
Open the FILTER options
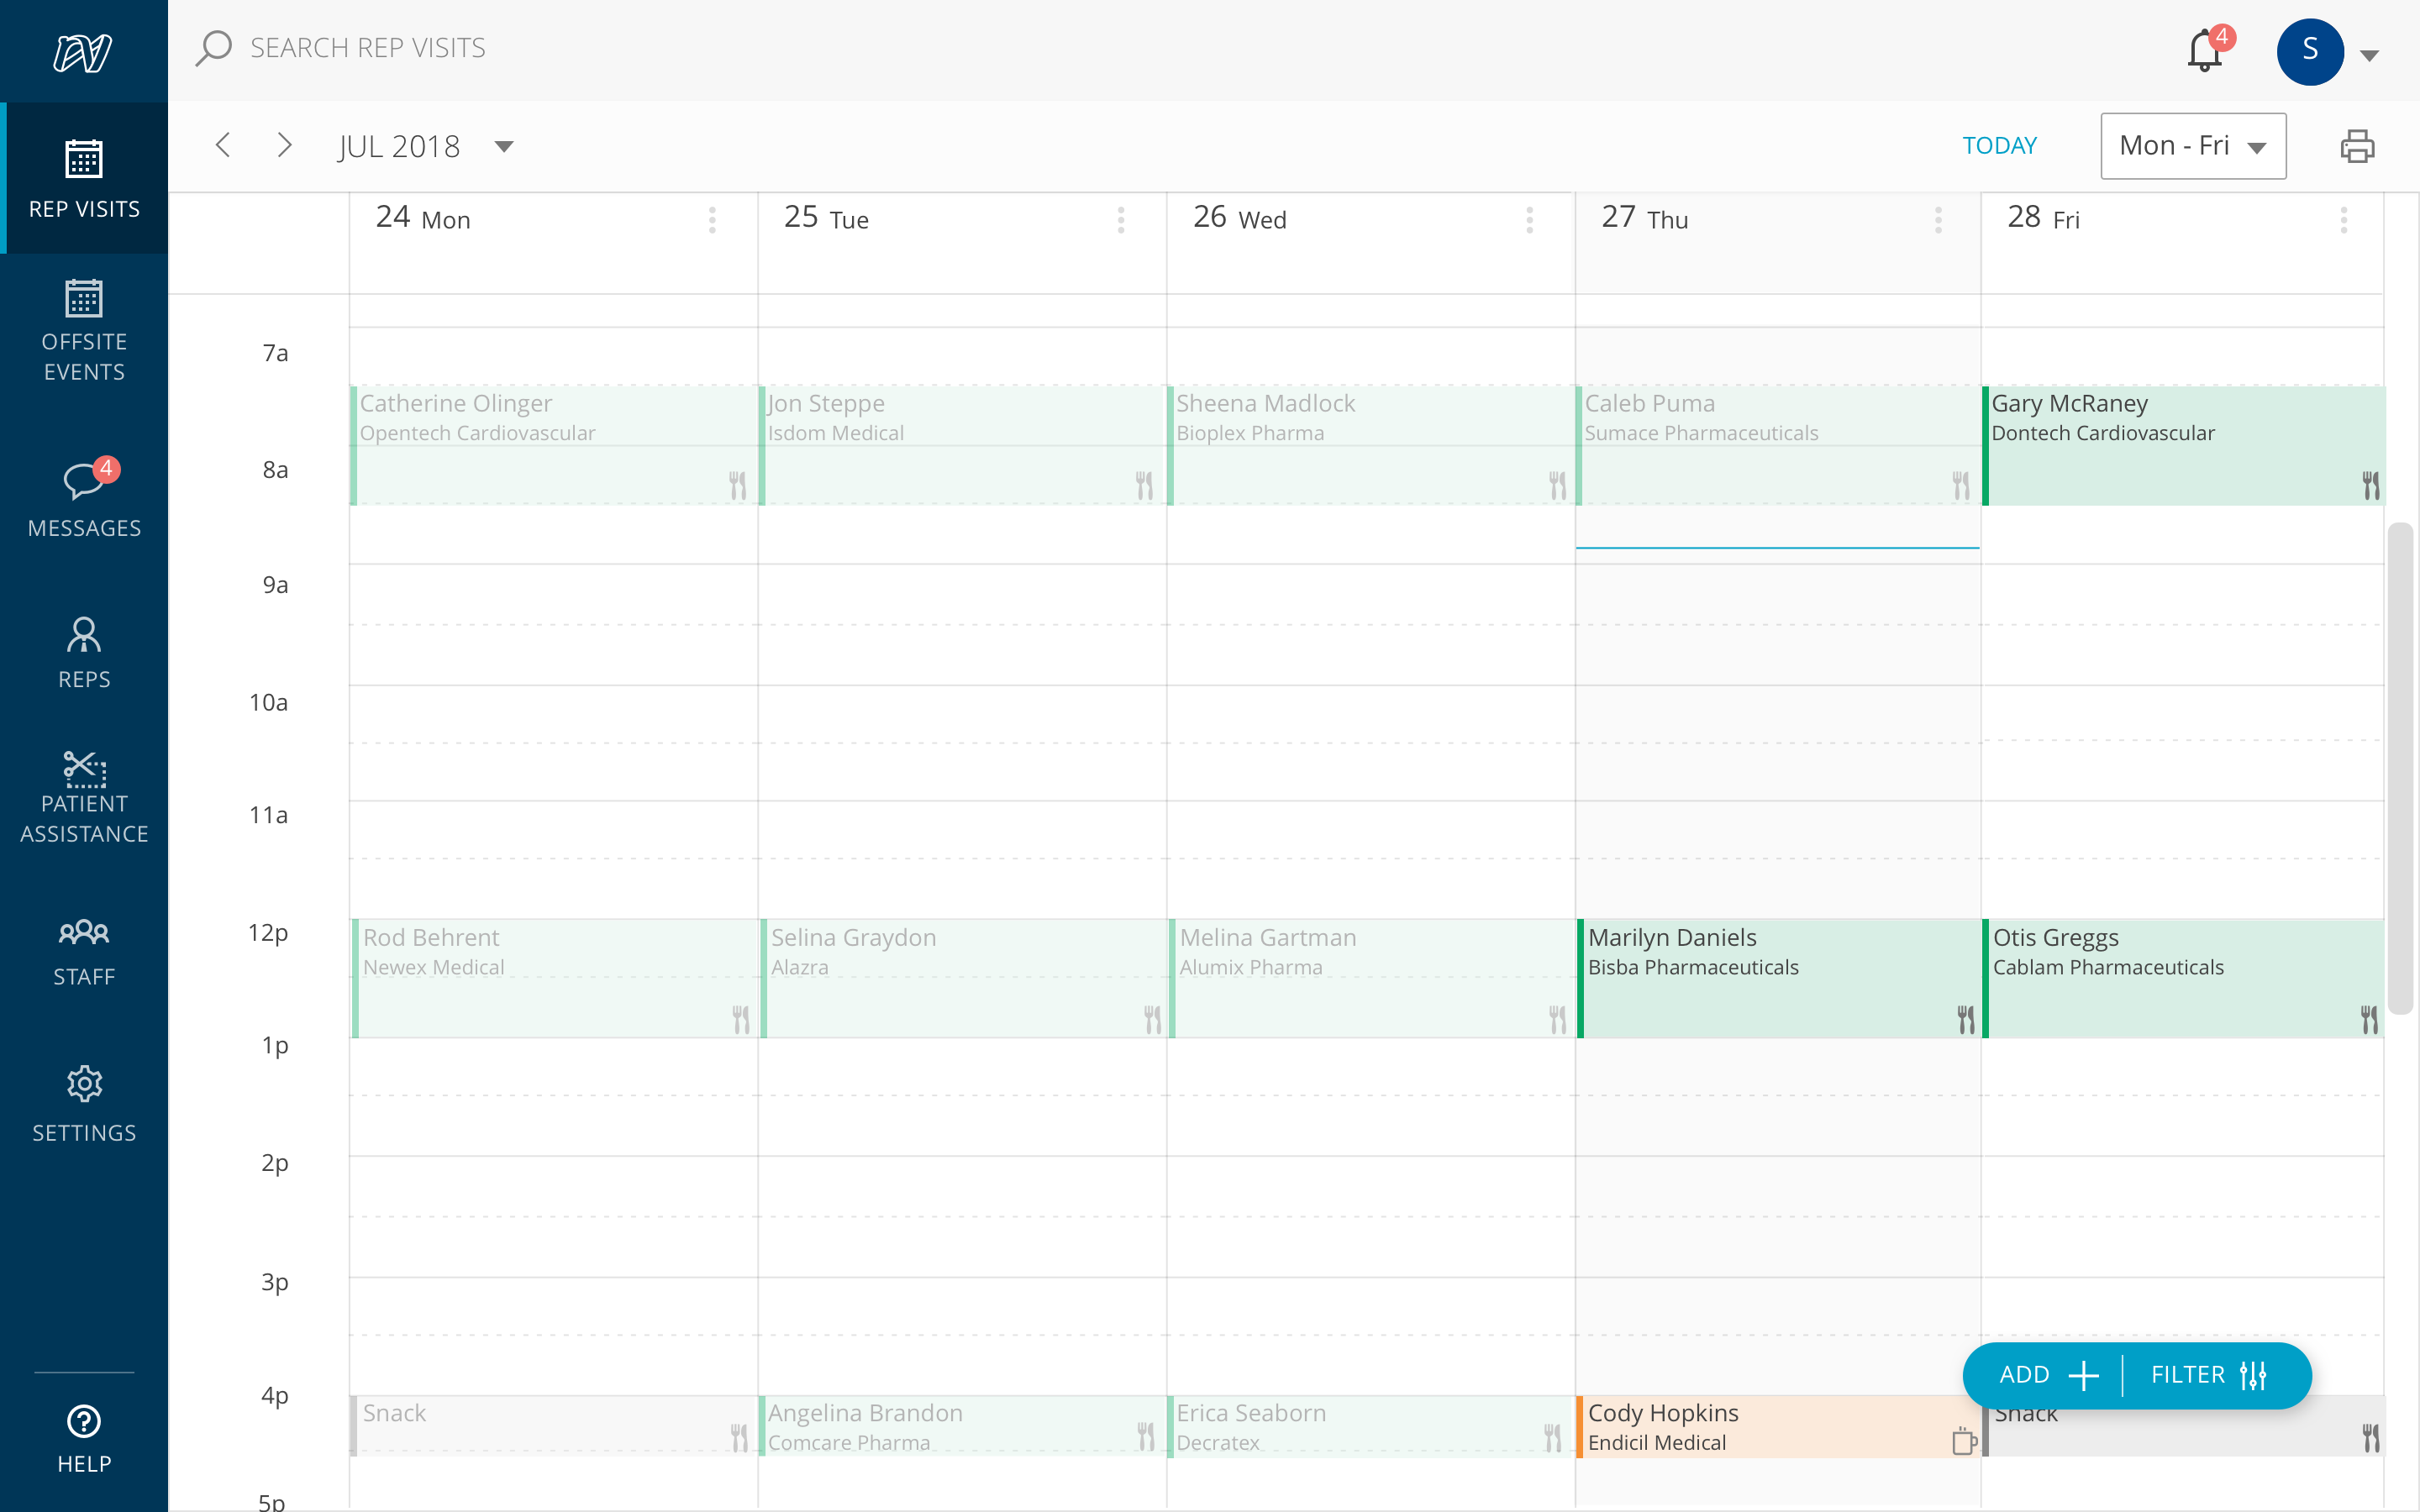[x=2208, y=1375]
